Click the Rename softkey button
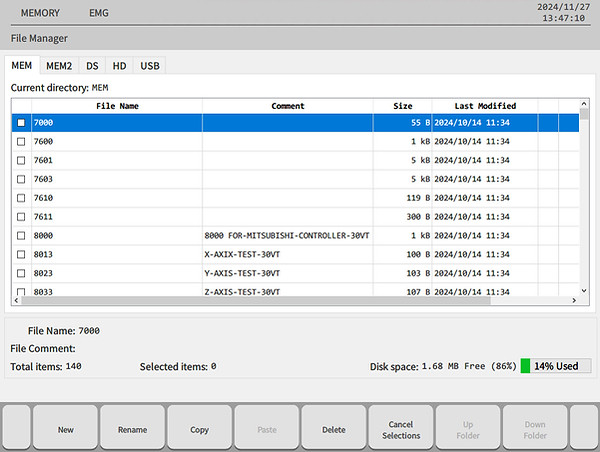 pyautogui.click(x=132, y=429)
